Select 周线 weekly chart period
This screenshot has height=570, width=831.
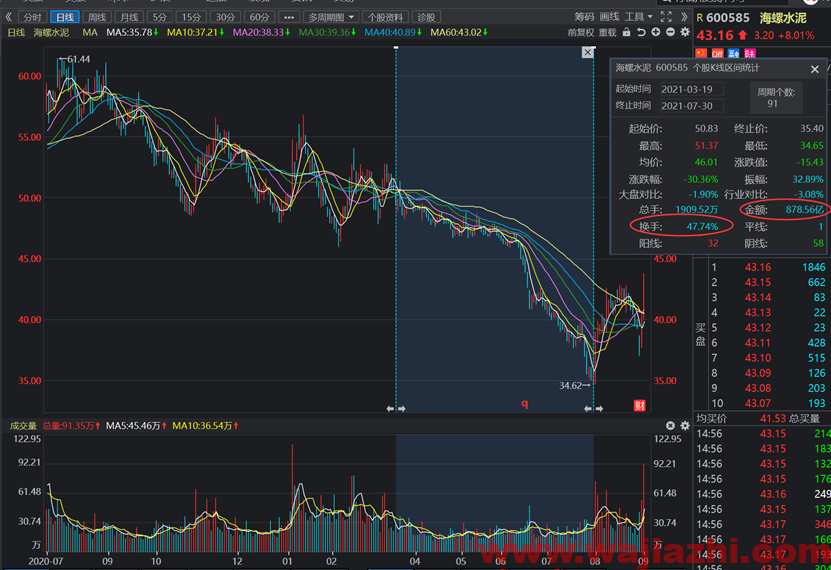[x=96, y=17]
